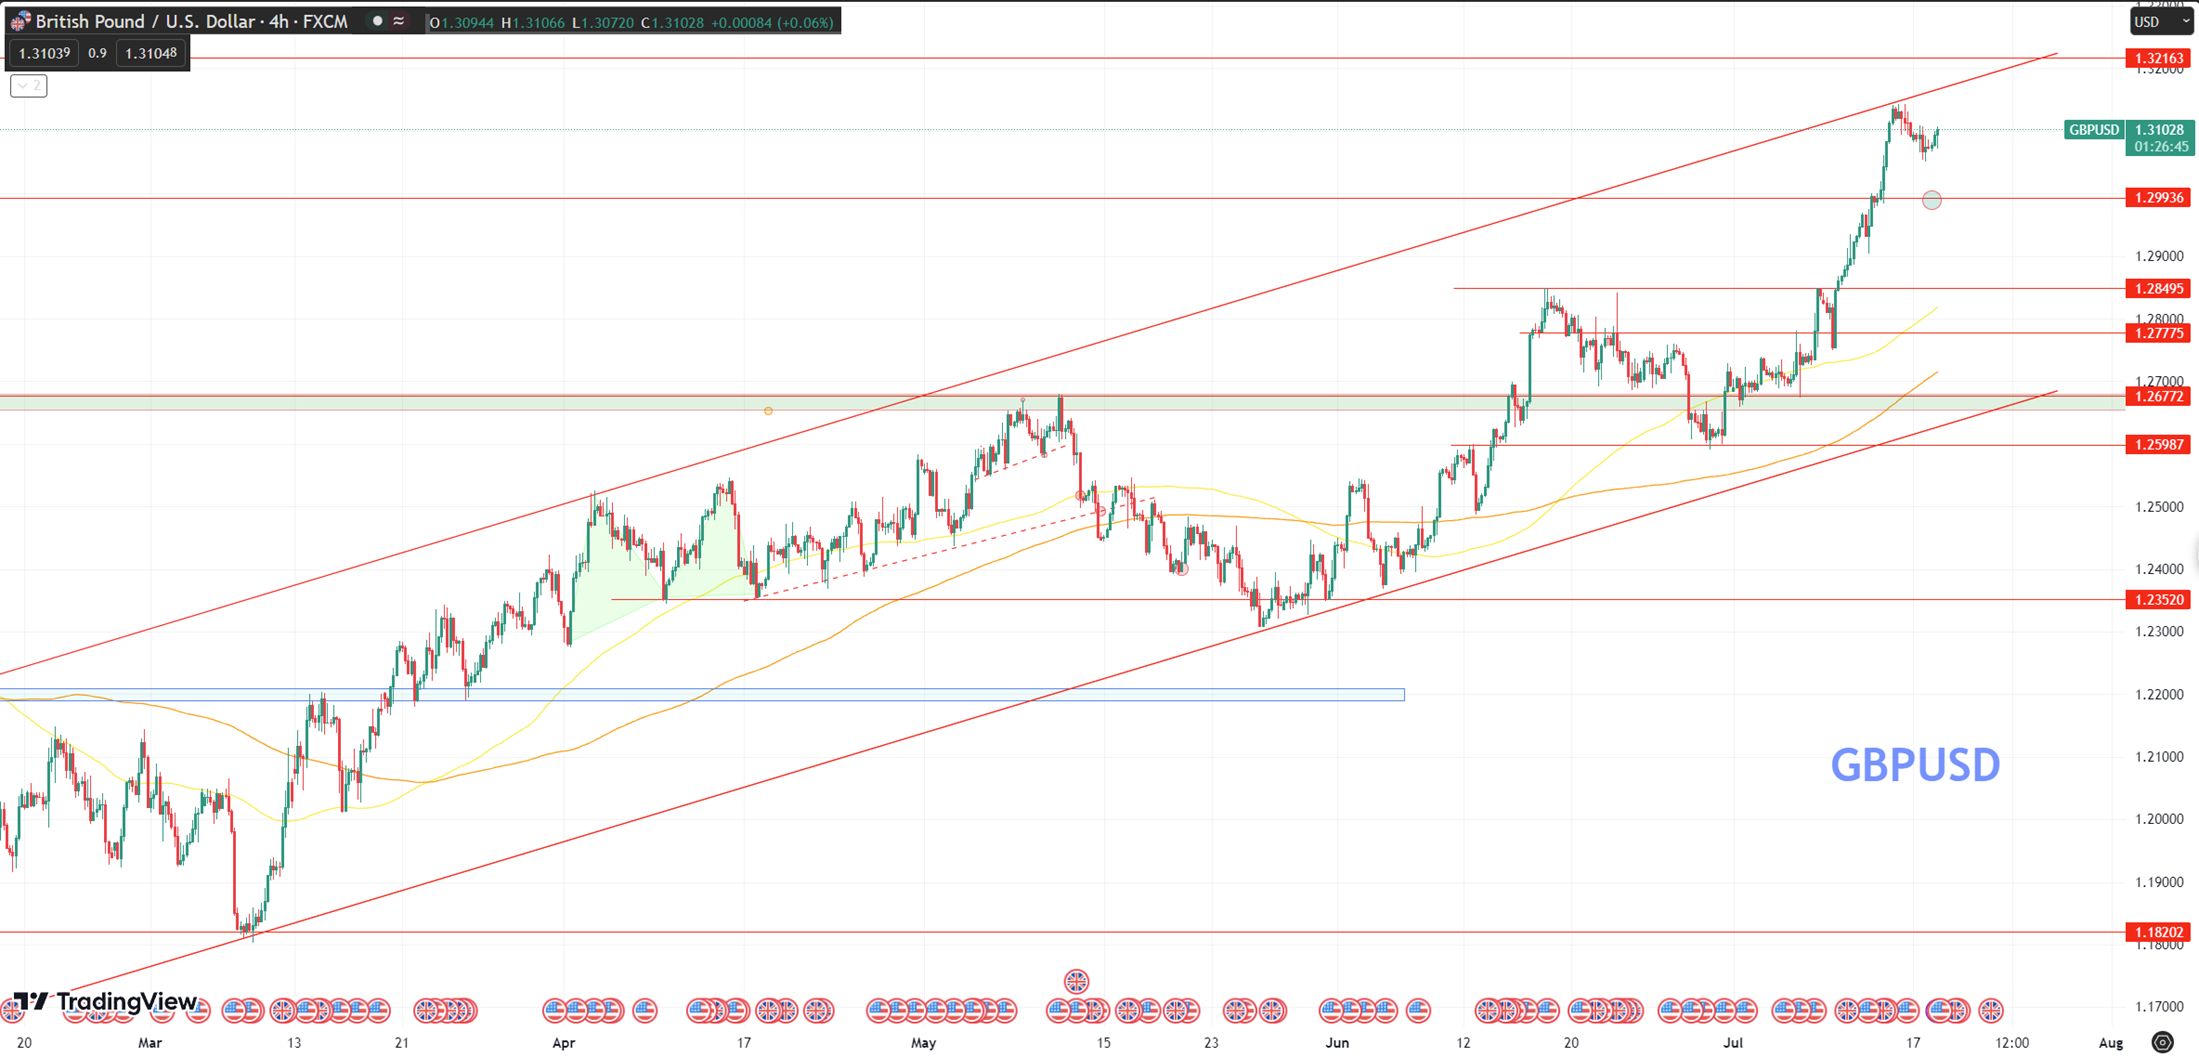Click the Jun label on time axis
This screenshot has height=1057, width=2199.
pos(1336,1042)
